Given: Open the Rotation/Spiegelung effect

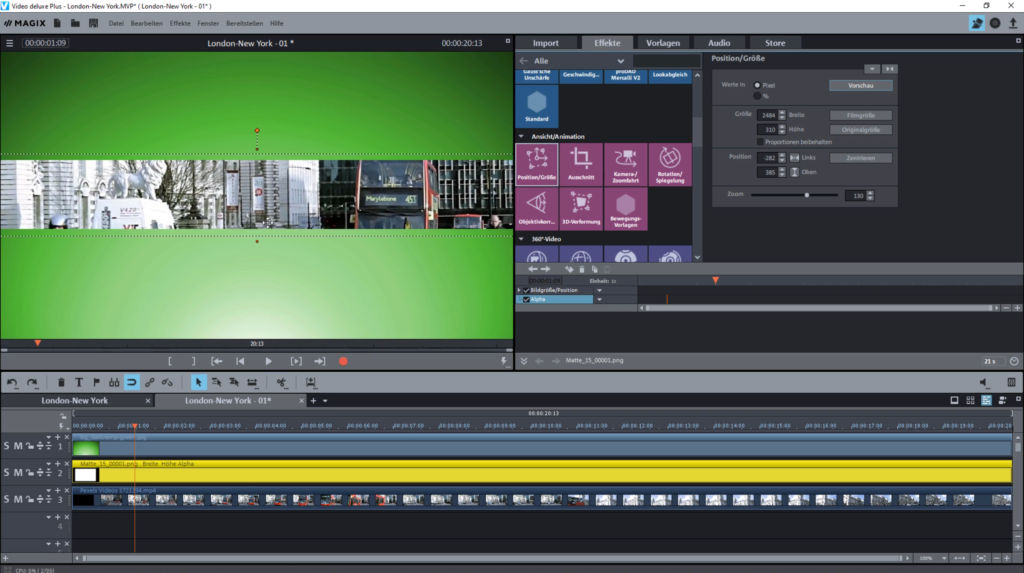Looking at the screenshot, I should point(669,164).
